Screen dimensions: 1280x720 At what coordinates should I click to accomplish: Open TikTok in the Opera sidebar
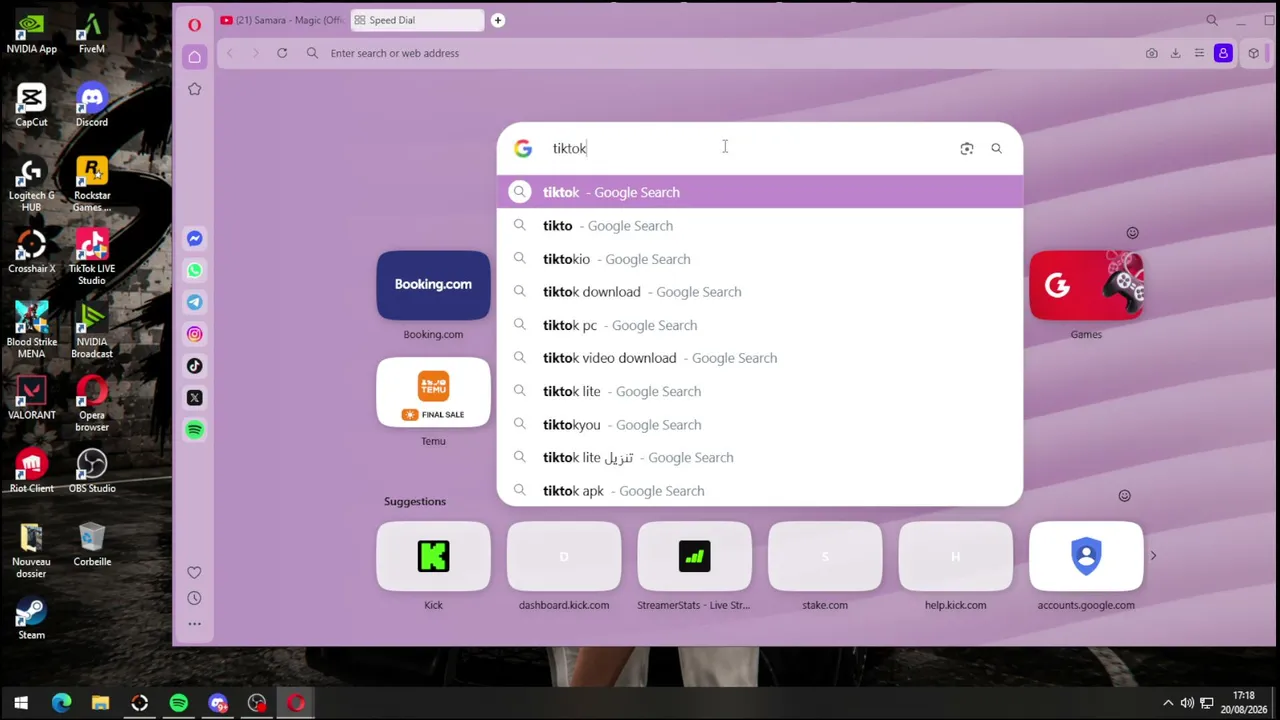[x=194, y=366]
